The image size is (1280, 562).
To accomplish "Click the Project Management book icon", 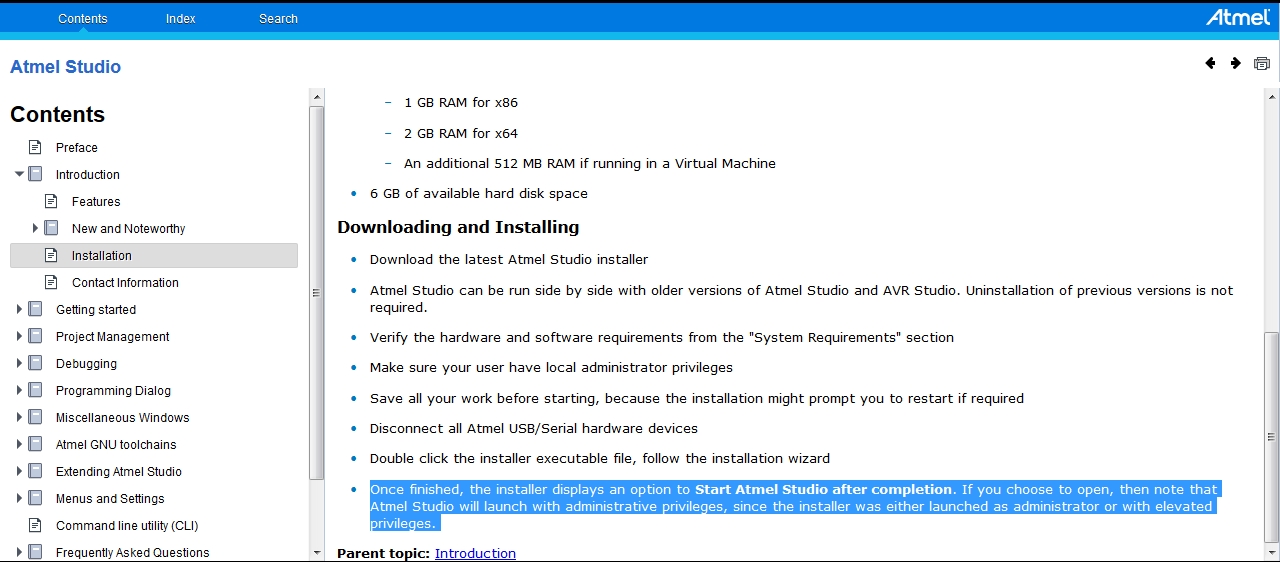I will pos(35,336).
